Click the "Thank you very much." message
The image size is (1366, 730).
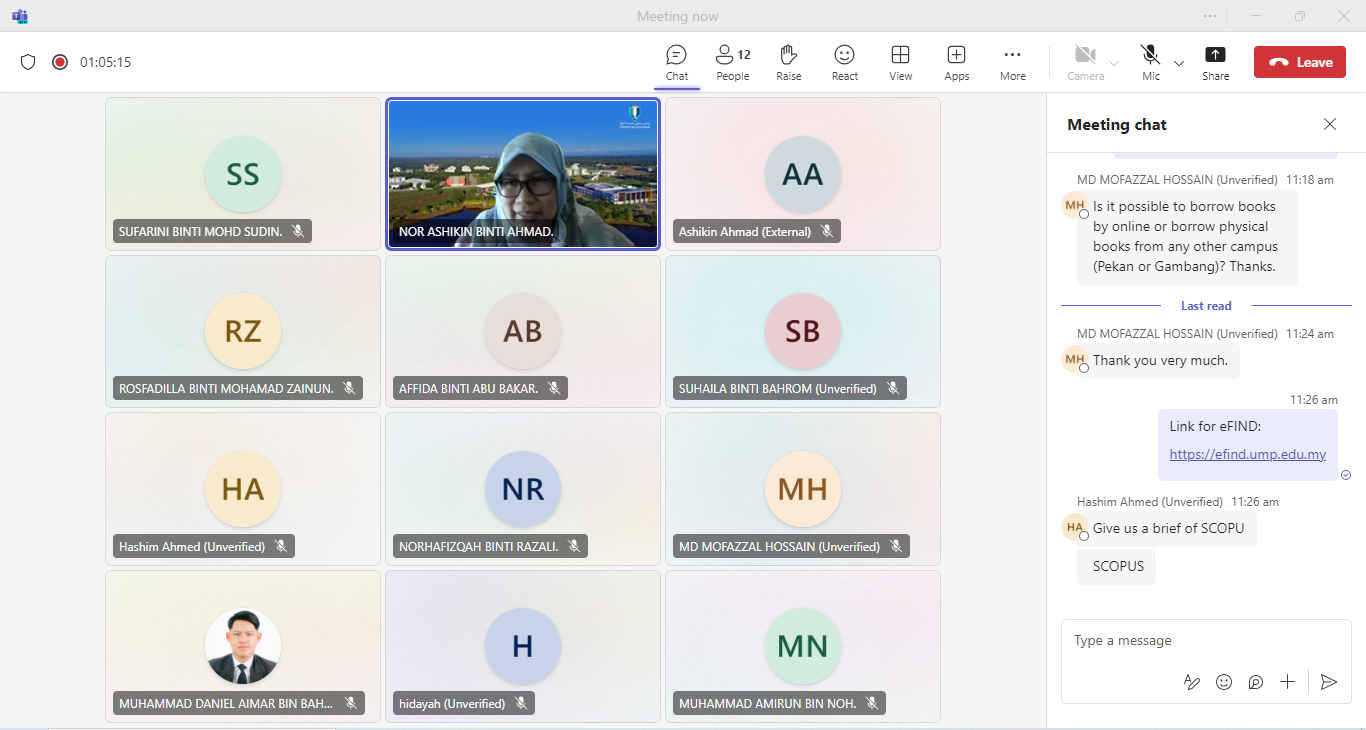tap(1160, 360)
